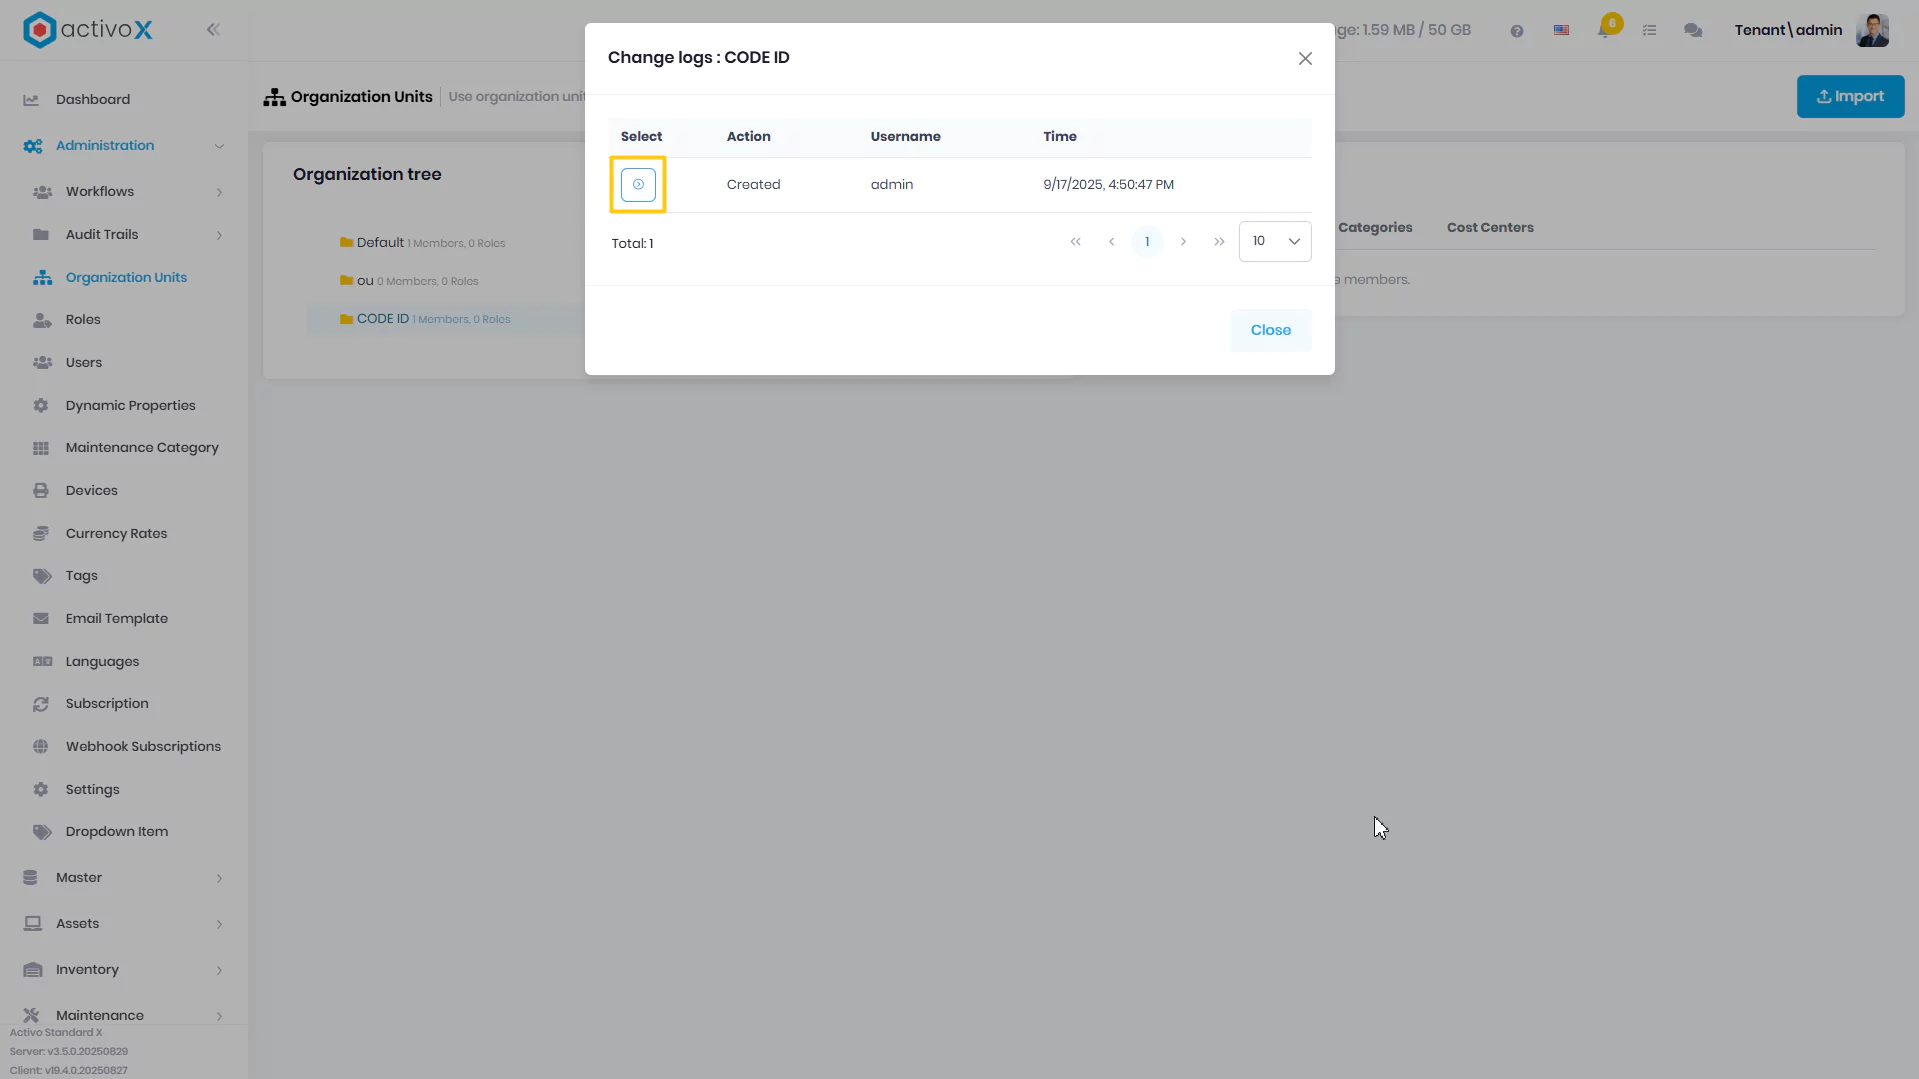
Task: Click the select button for the Created log row
Action: (638, 184)
